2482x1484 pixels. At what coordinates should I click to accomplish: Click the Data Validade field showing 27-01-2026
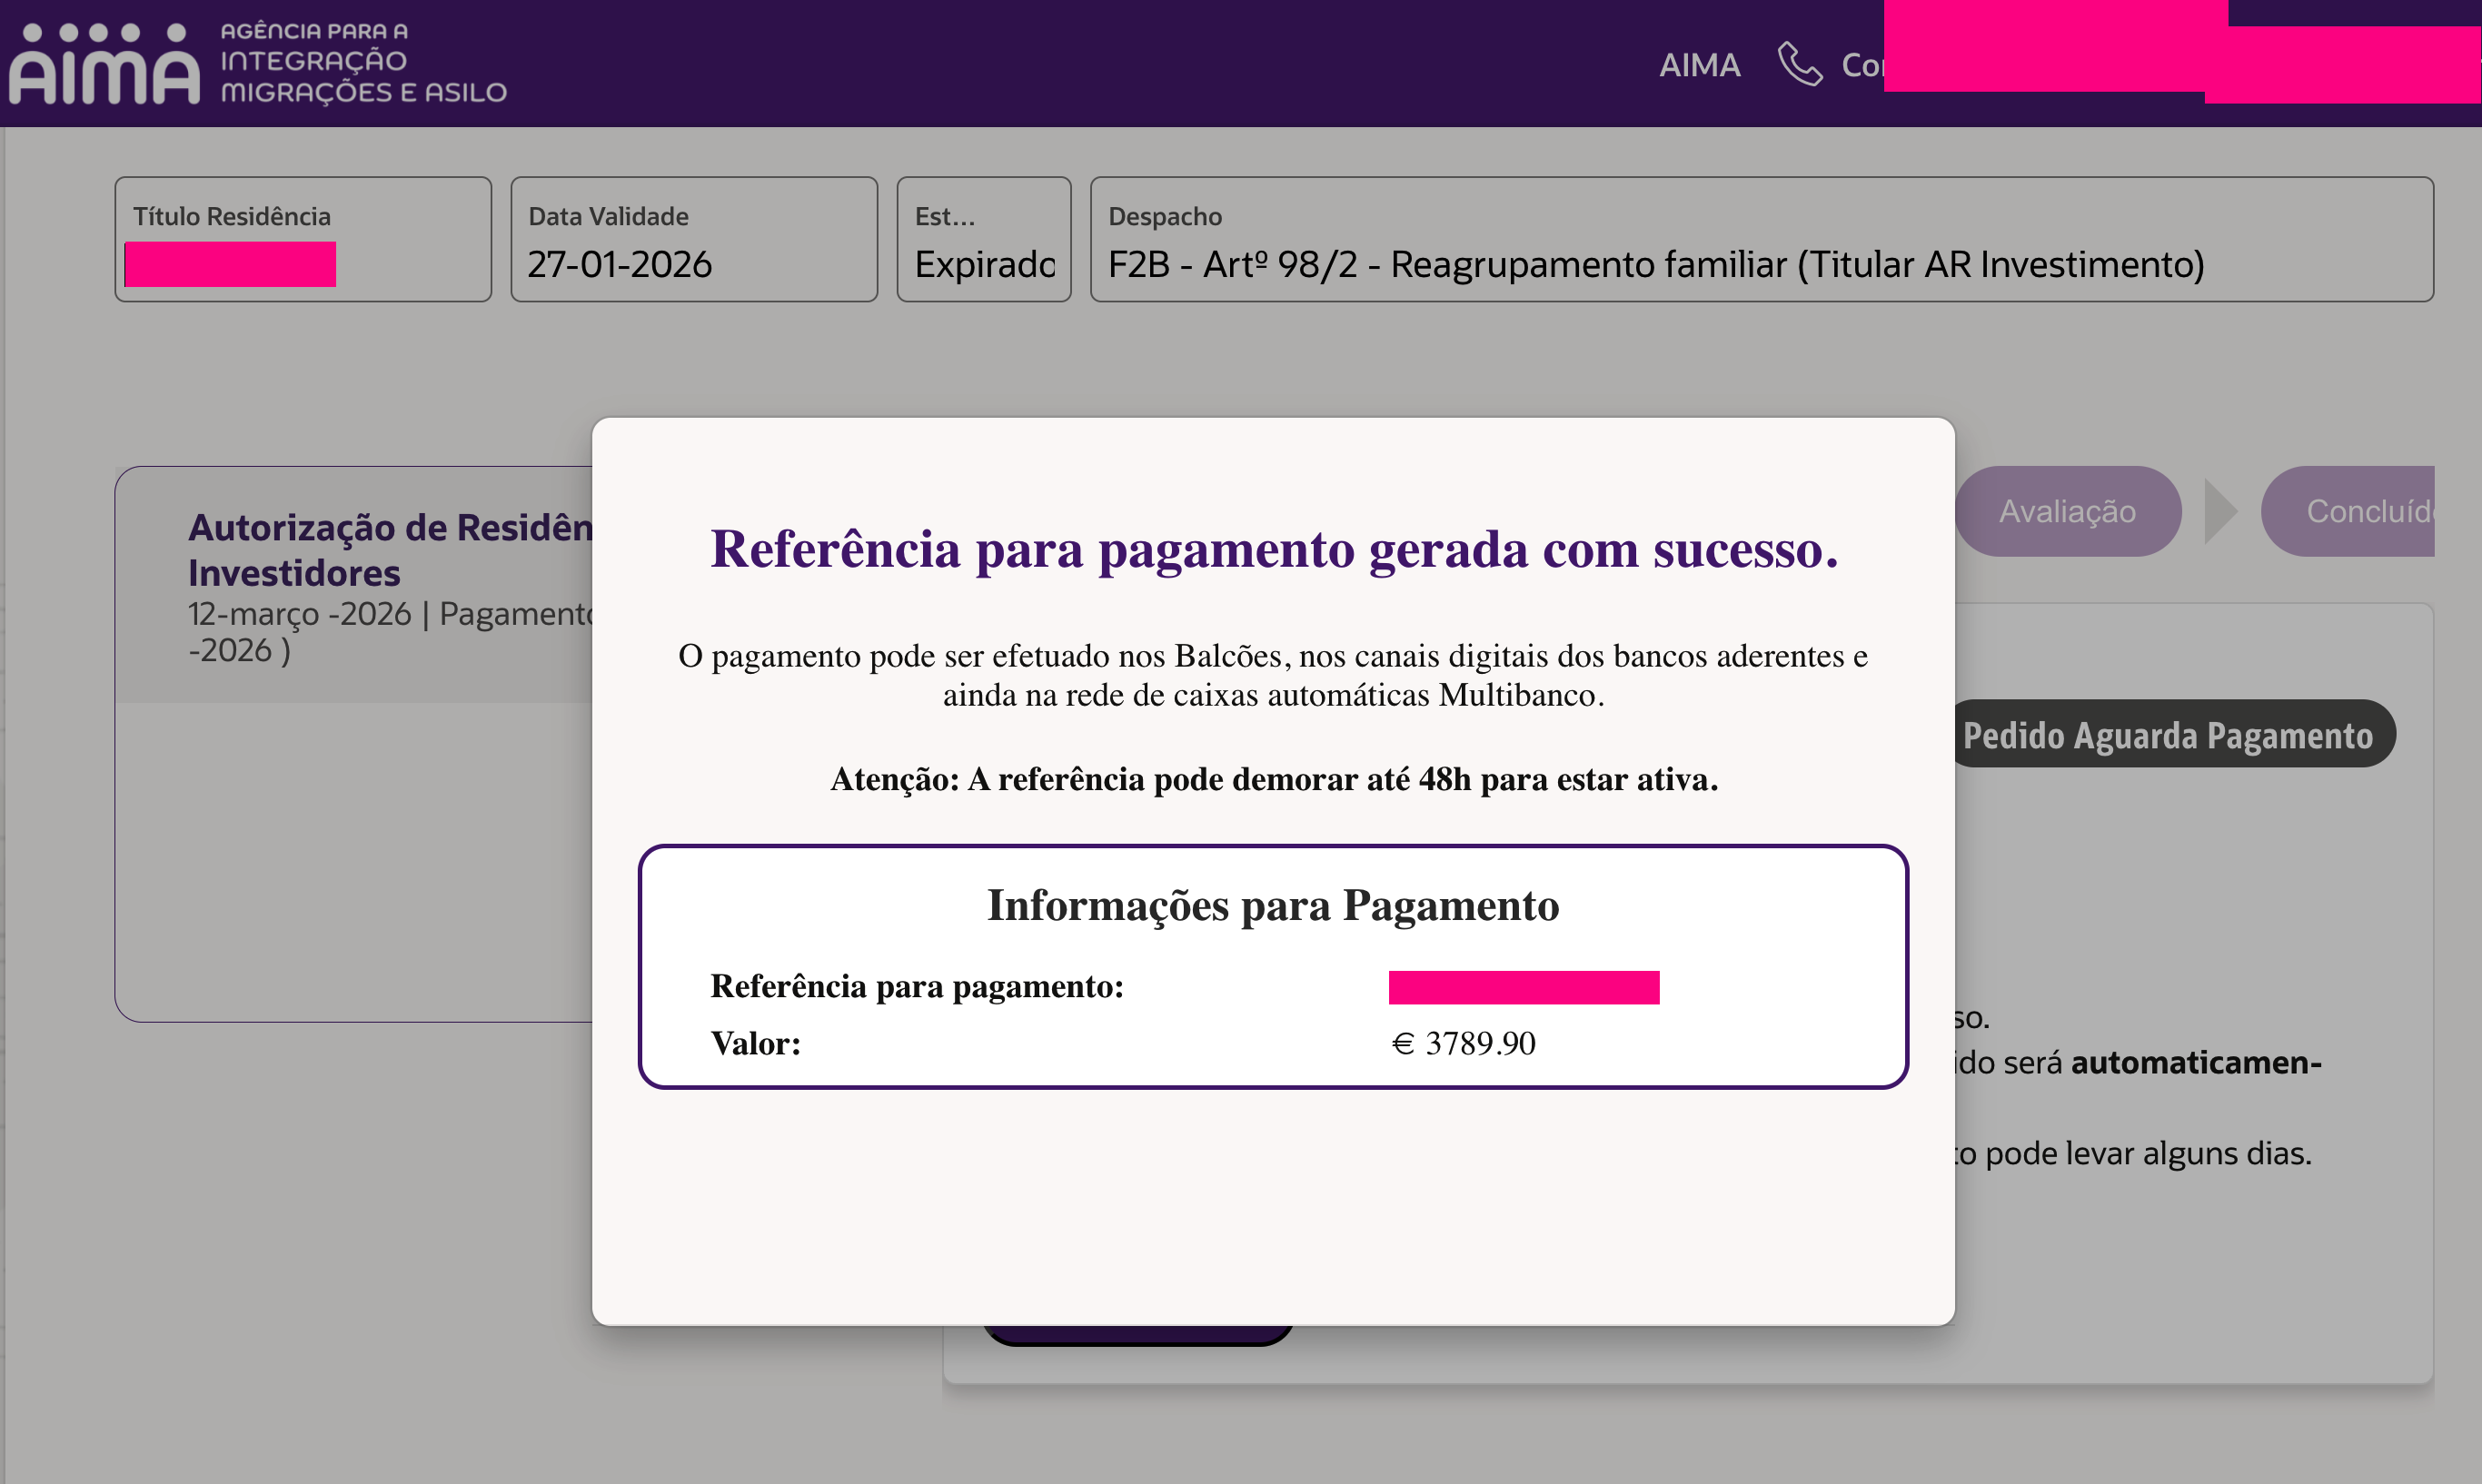click(x=693, y=240)
